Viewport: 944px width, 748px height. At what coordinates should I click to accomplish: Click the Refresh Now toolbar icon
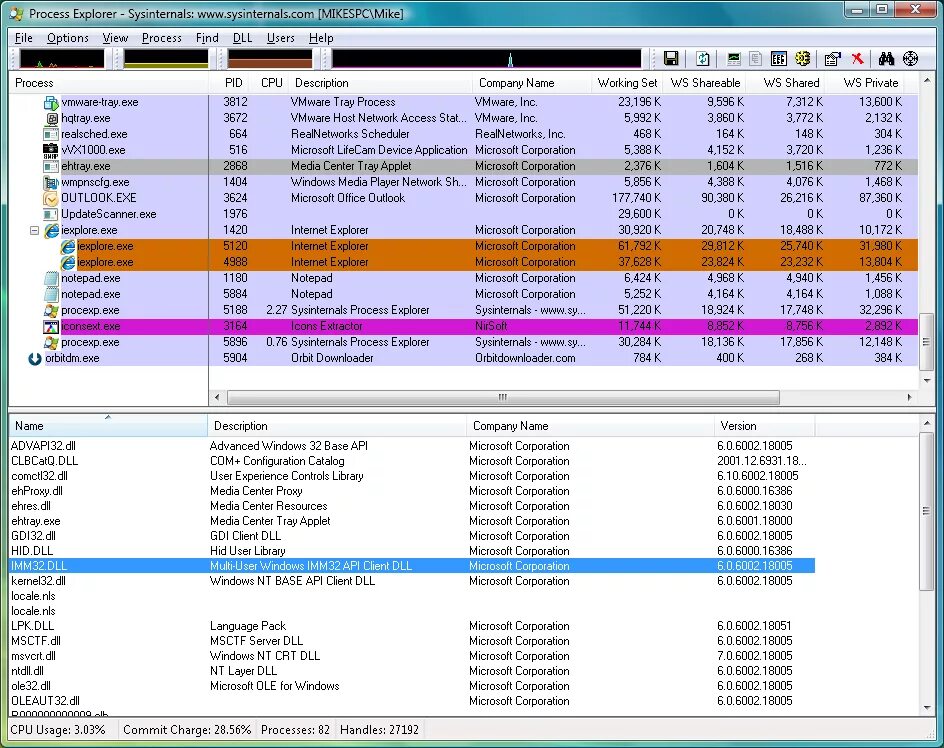click(x=703, y=58)
